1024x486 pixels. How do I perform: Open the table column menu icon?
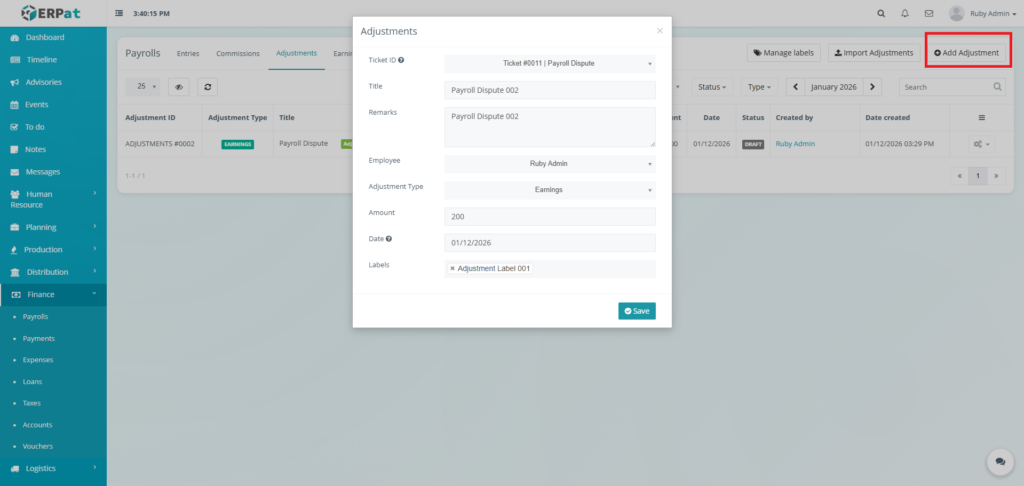pyautogui.click(x=981, y=118)
